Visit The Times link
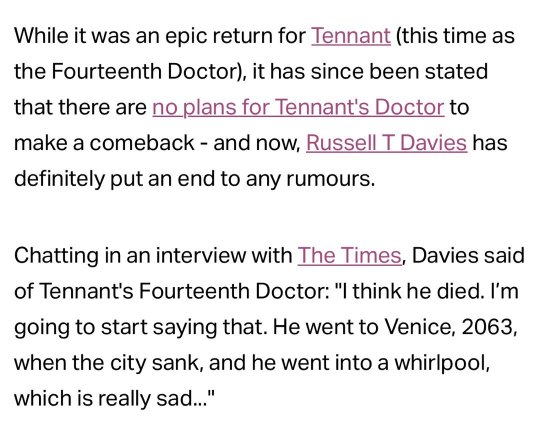 [x=349, y=256]
